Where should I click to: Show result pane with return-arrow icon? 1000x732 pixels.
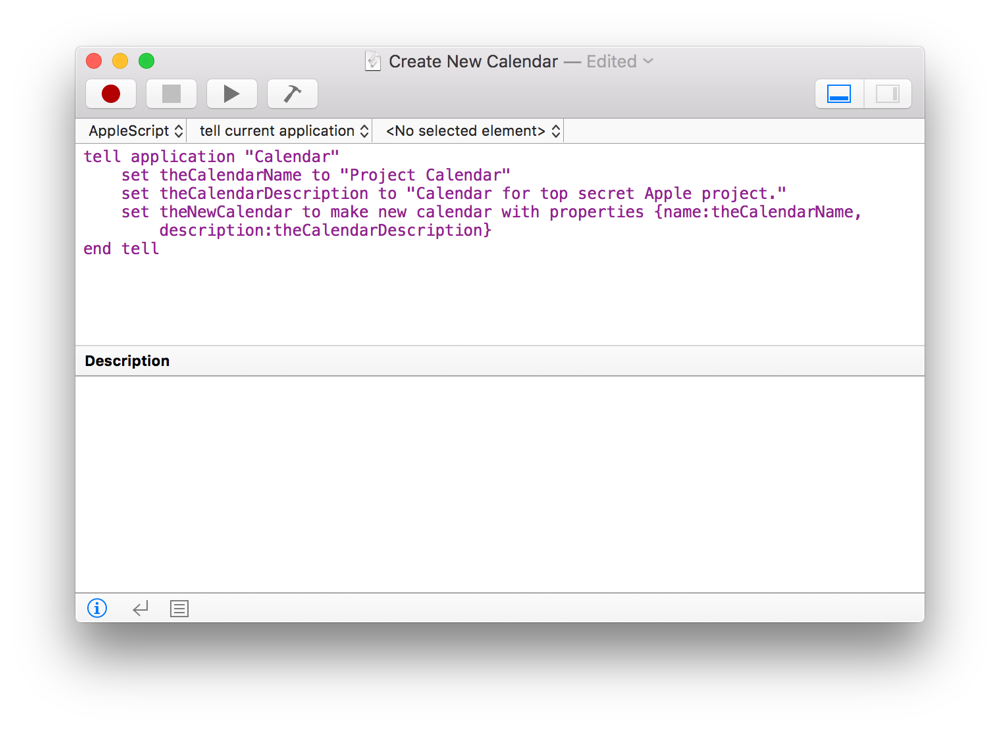[x=140, y=608]
